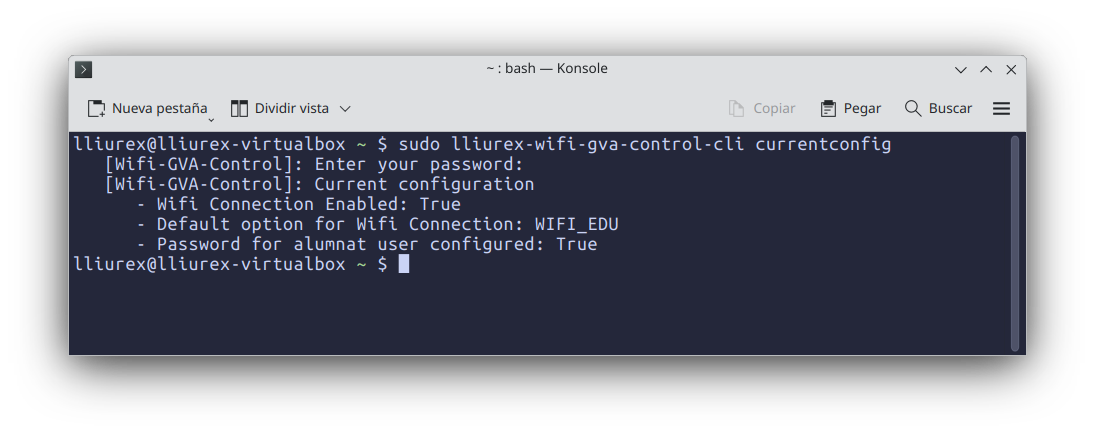Maximize the Konsole window

(x=986, y=69)
